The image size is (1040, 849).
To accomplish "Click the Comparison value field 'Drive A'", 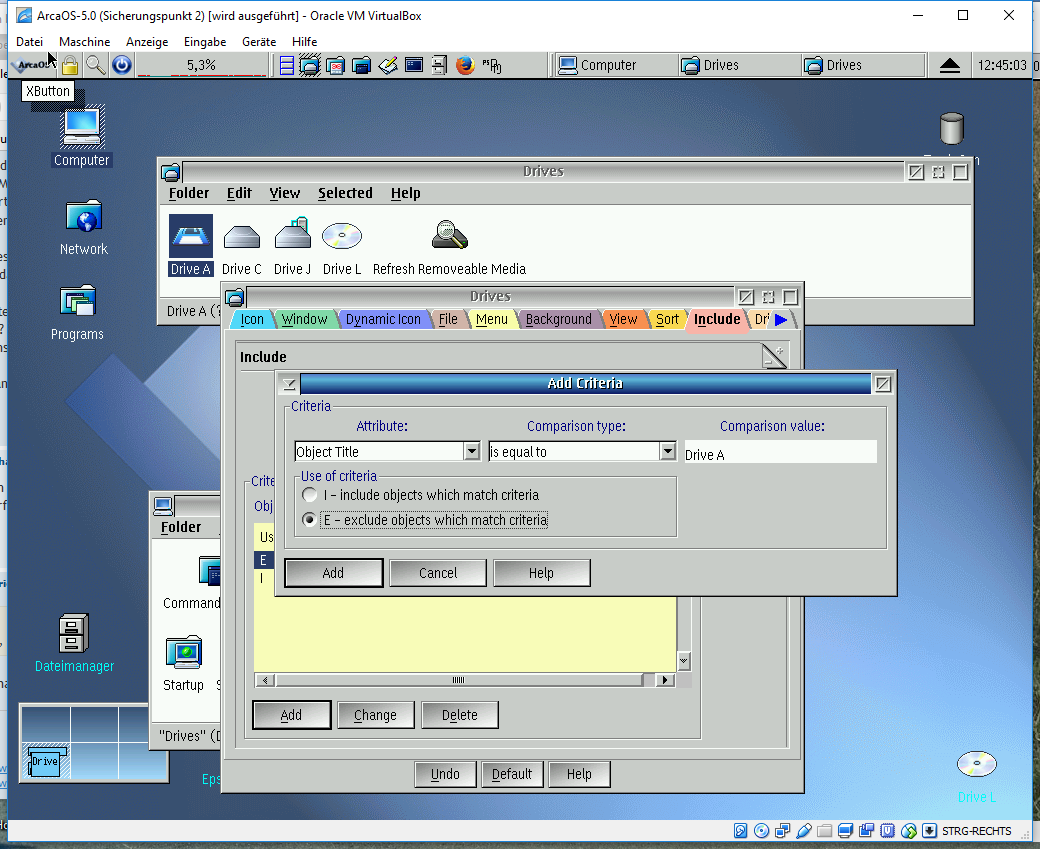I will tap(780, 452).
